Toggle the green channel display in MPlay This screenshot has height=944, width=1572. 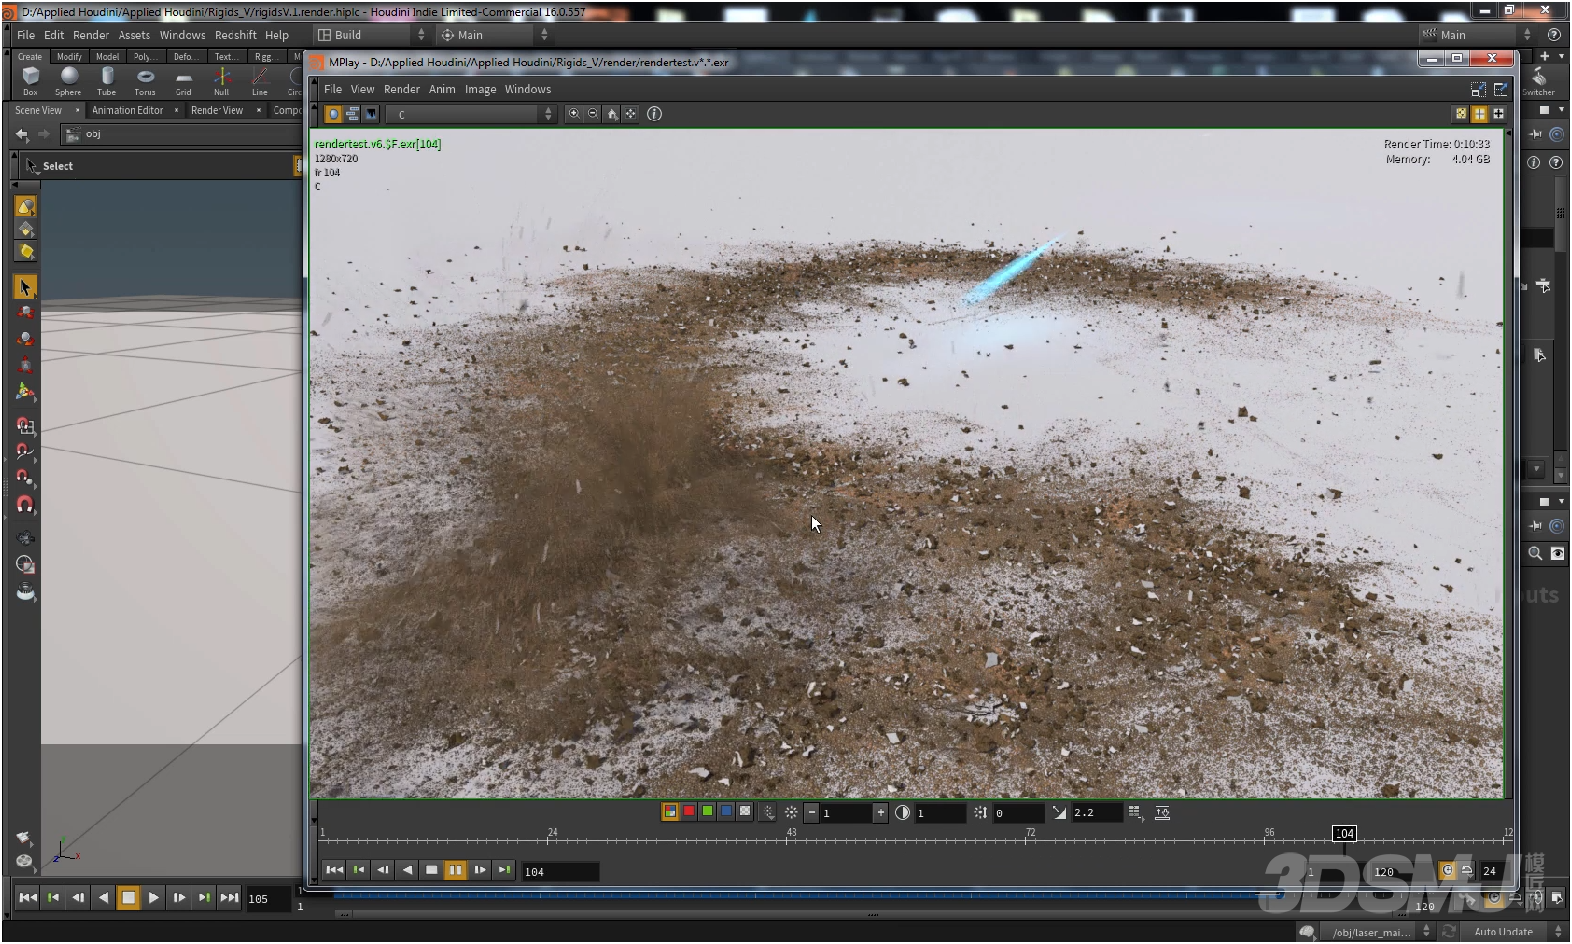tap(707, 812)
